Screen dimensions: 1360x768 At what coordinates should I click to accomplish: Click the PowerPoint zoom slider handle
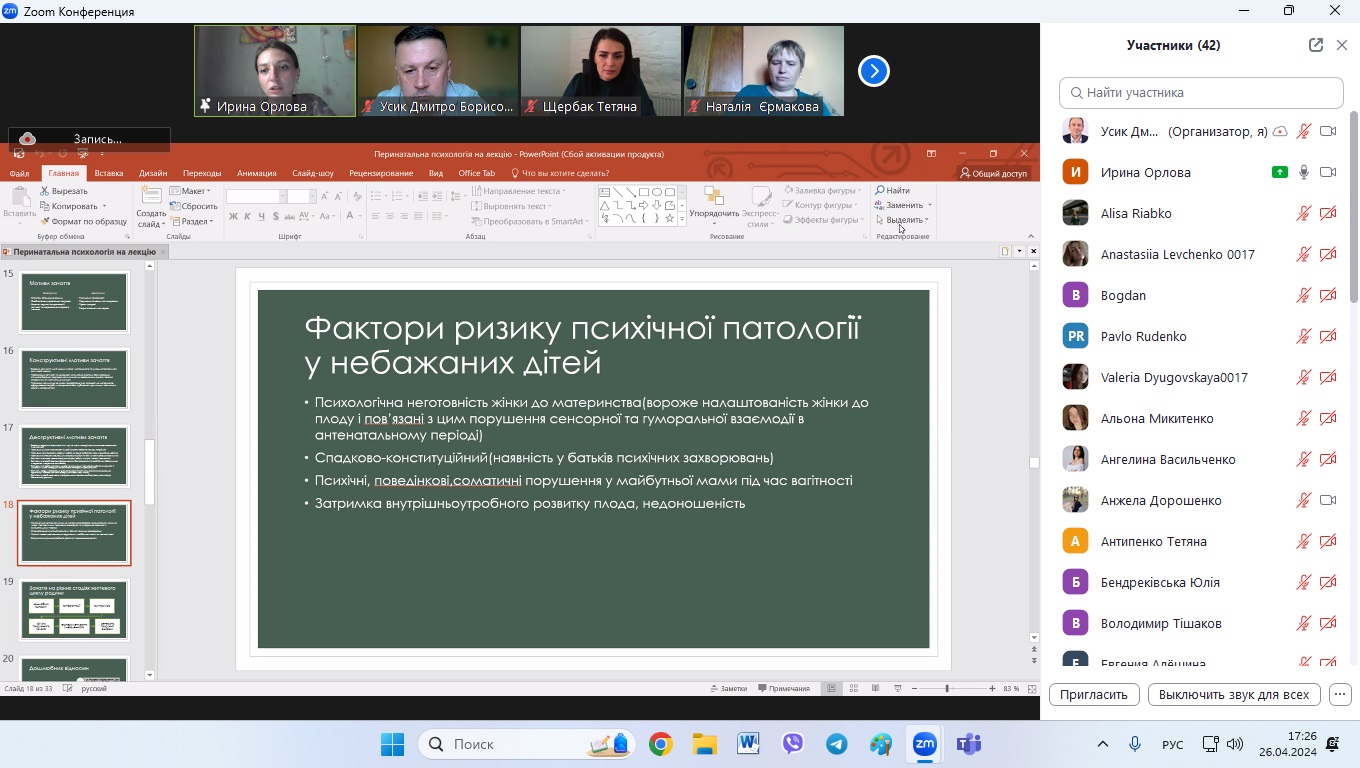pos(947,688)
